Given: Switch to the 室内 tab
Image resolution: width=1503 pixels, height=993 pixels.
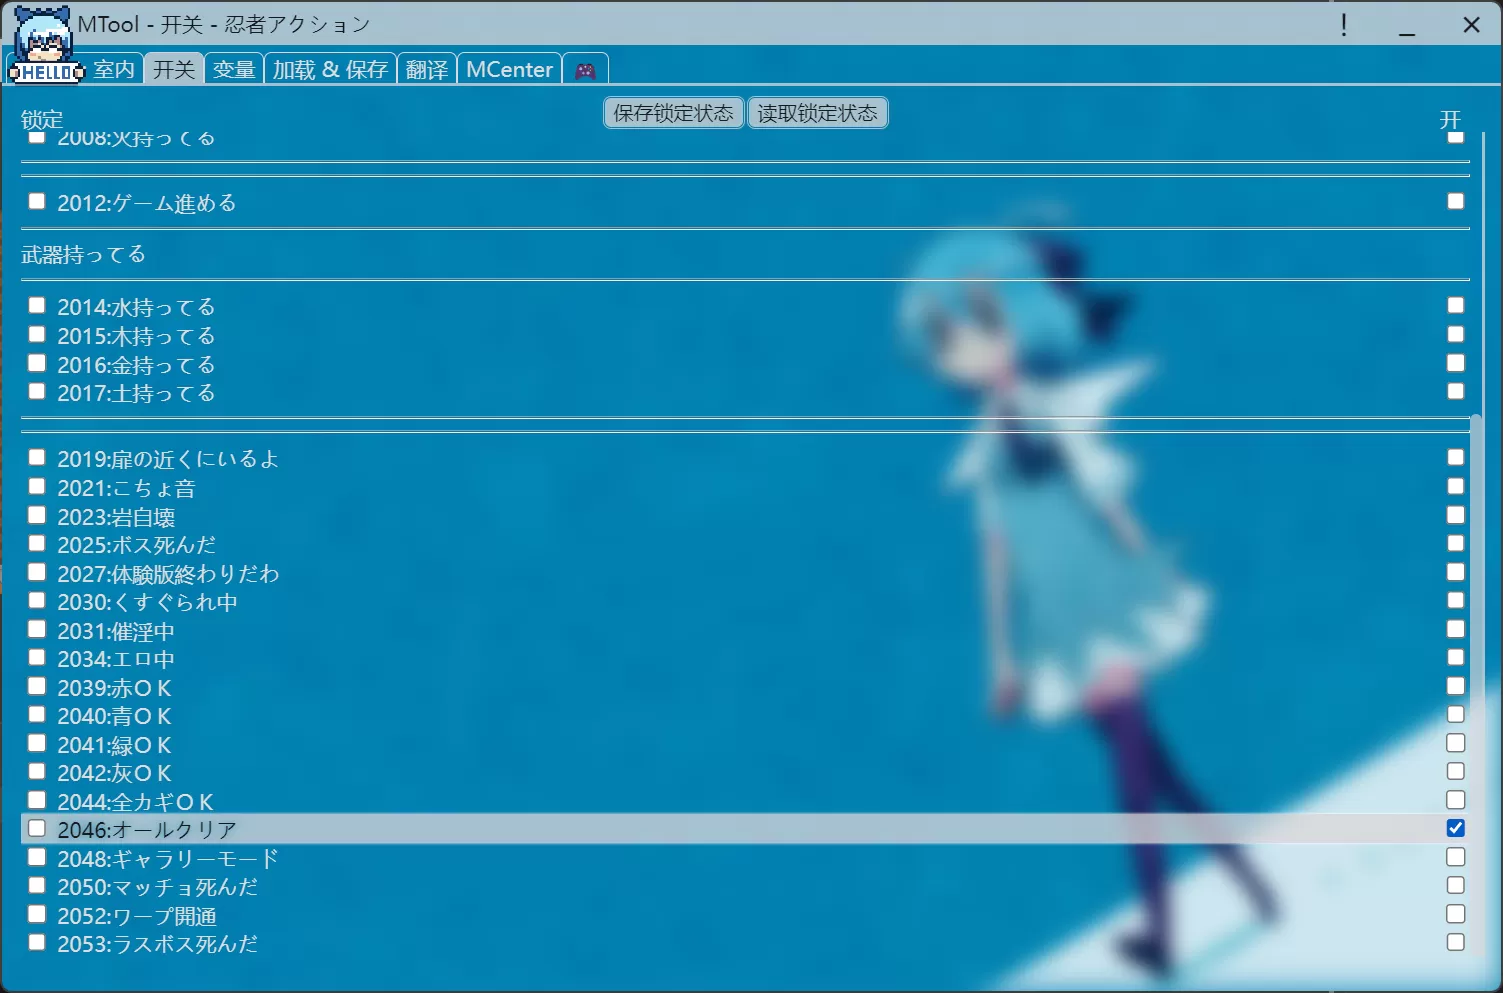Looking at the screenshot, I should (114, 69).
